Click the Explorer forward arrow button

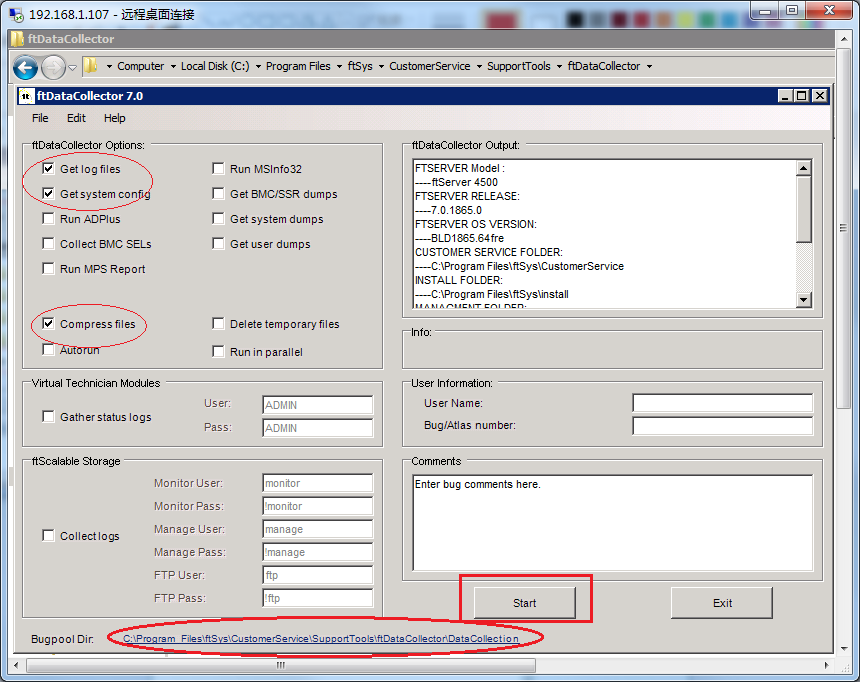[x=53, y=67]
